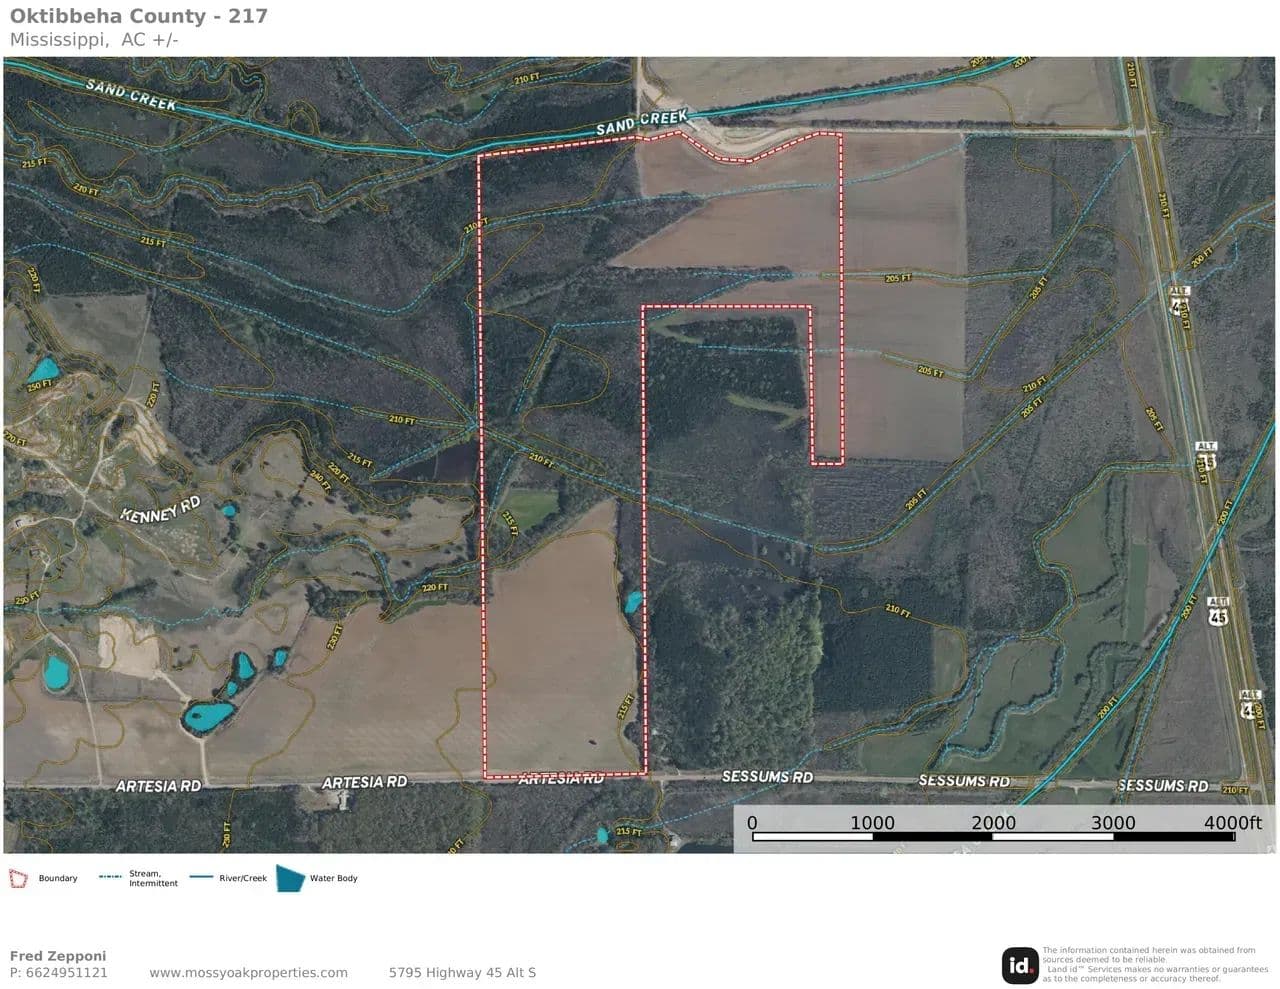Click the ALT 45 highway shield beside the 4000ft scale
This screenshot has width=1280, height=989.
click(1249, 703)
